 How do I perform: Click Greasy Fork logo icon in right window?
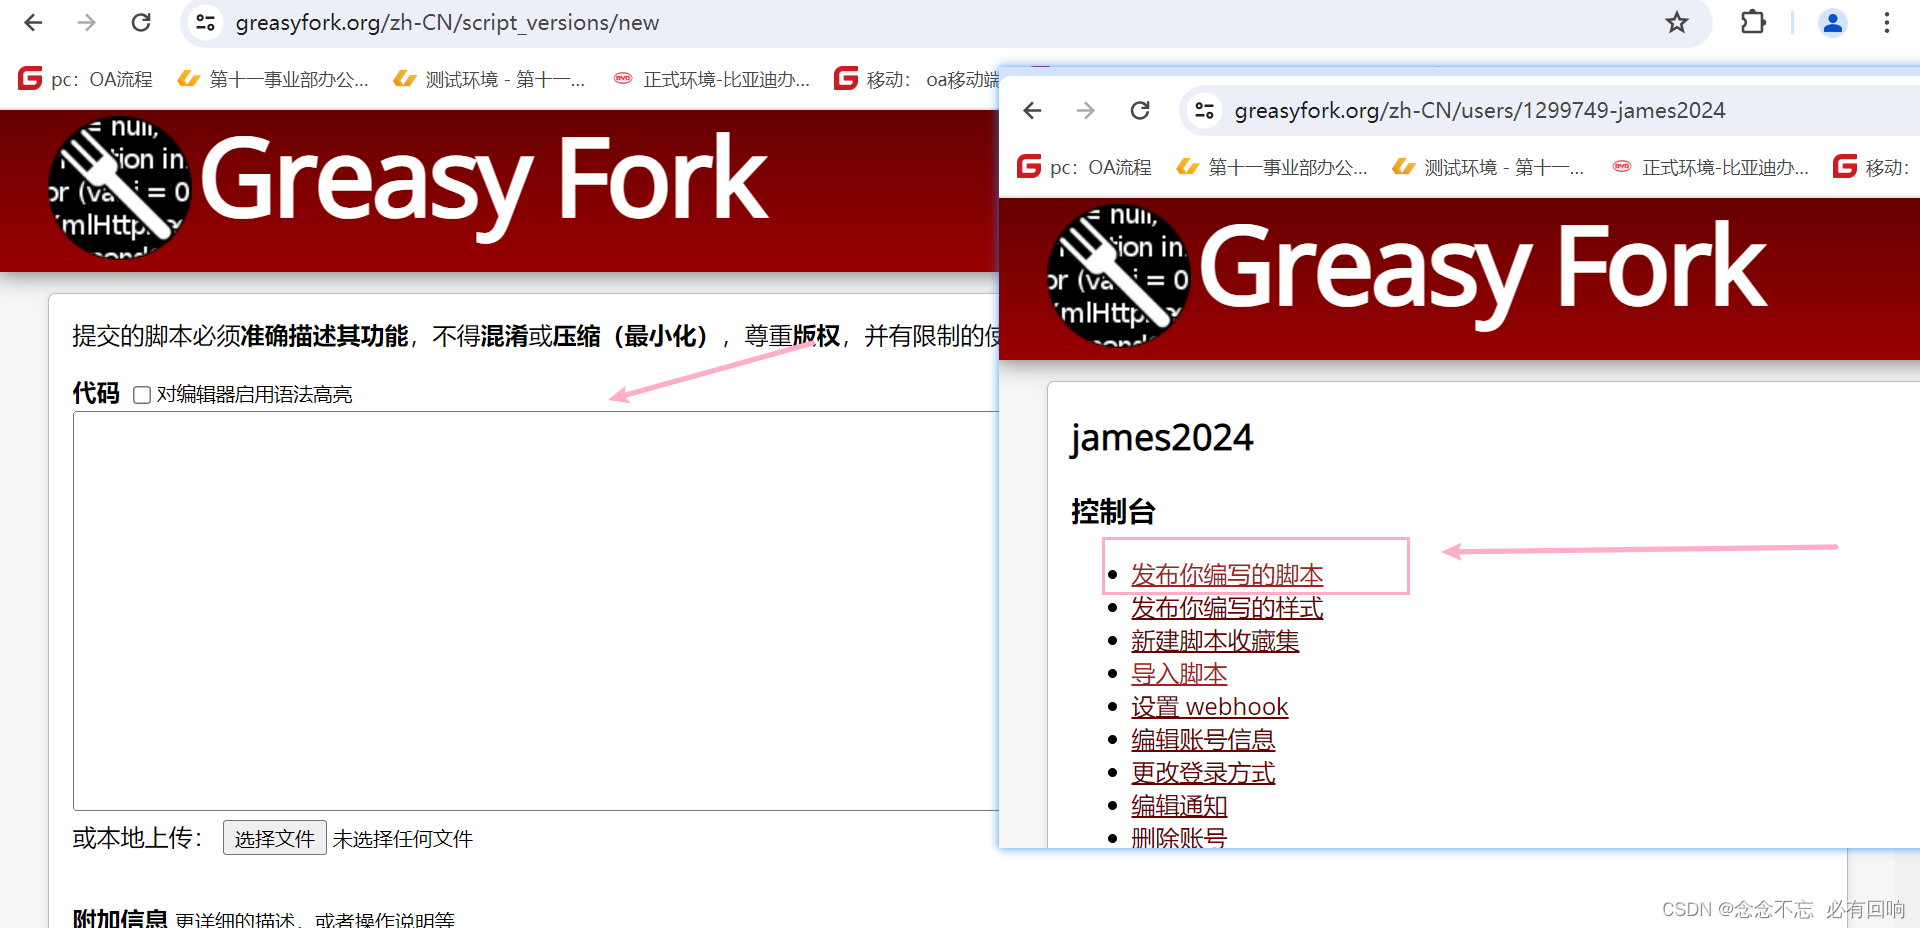[x=1119, y=275]
